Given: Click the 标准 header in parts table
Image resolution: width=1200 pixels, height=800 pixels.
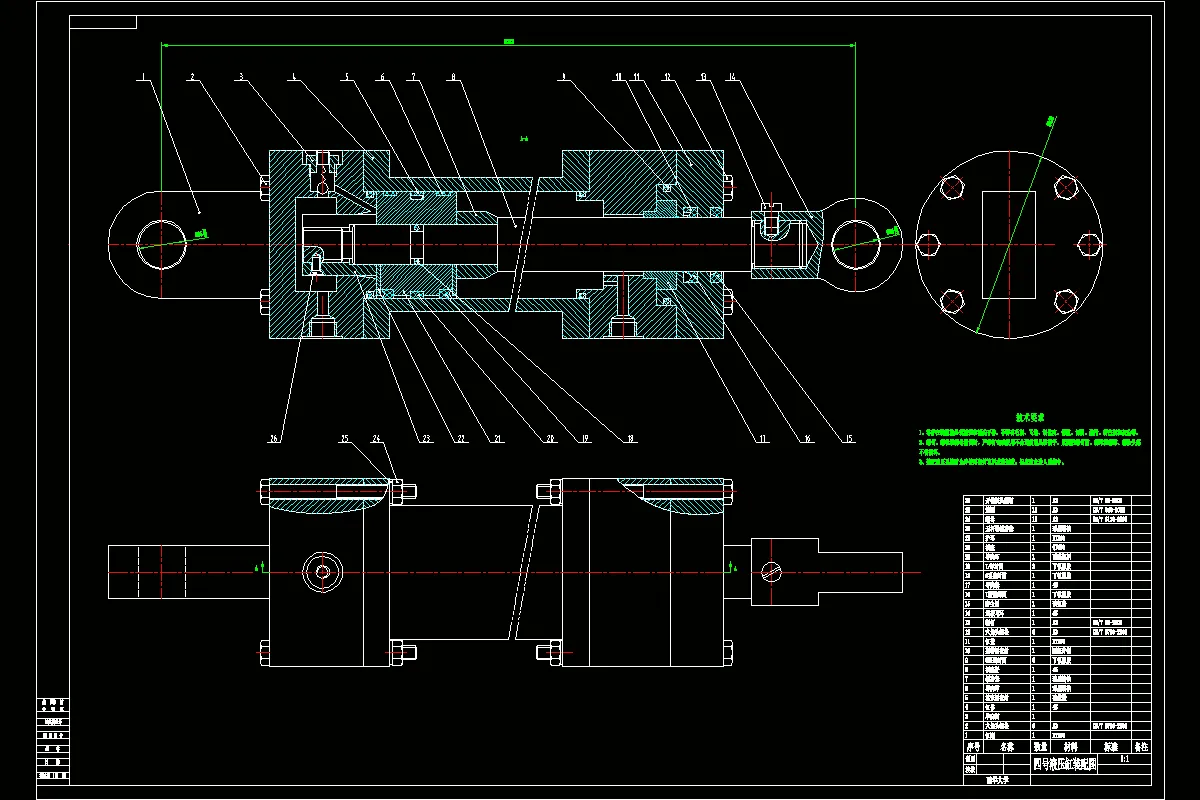Looking at the screenshot, I should (1110, 746).
